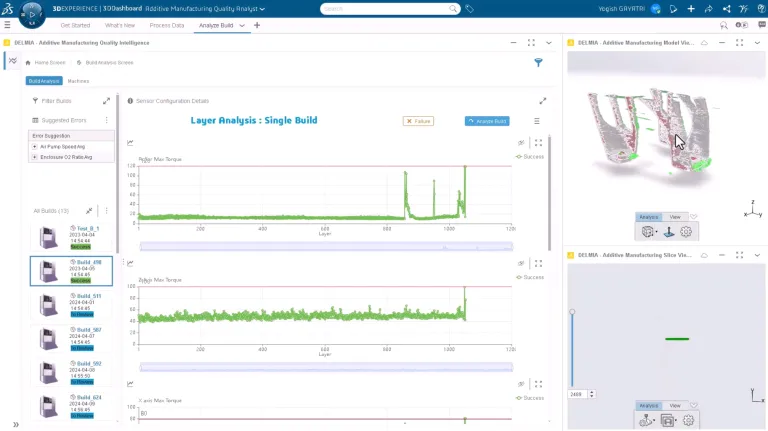Image resolution: width=768 pixels, height=431 pixels.
Task: Click chart type icon above Roller Max Torque
Action: [130, 143]
